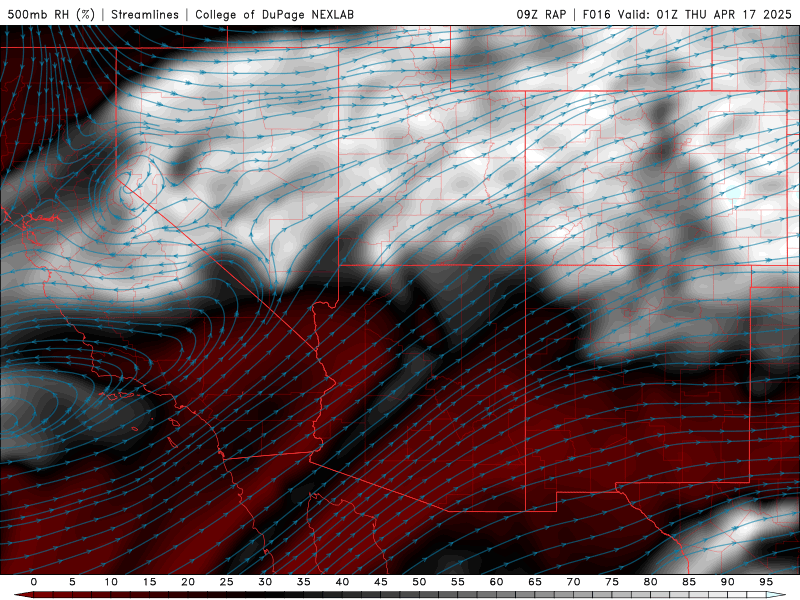
Task: Click the 5 value on color scale
Action: pyautogui.click(x=72, y=582)
